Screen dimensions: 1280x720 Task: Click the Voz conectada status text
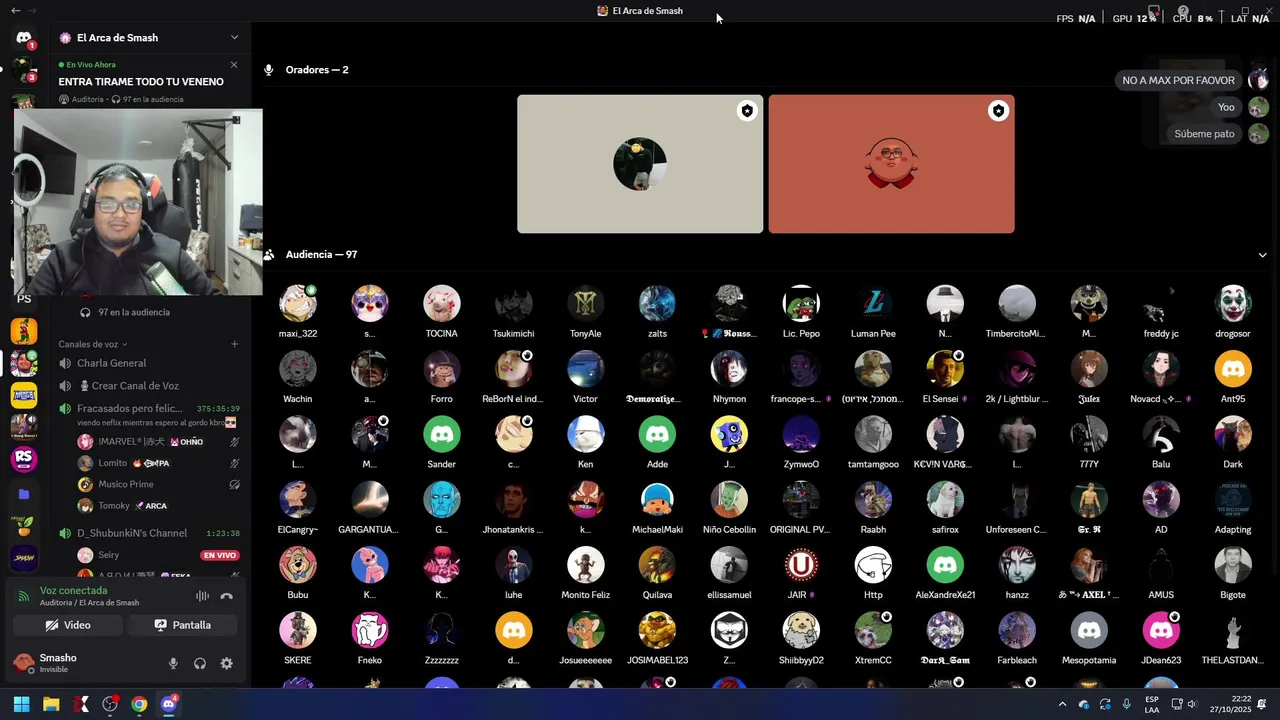pos(74,590)
